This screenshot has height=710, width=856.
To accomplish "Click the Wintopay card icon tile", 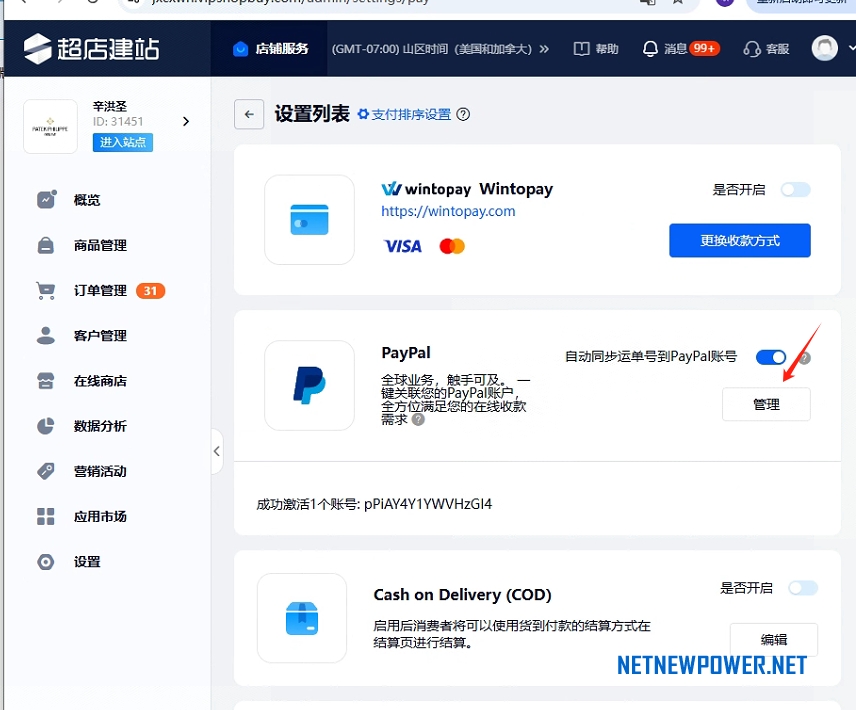I will pos(310,219).
